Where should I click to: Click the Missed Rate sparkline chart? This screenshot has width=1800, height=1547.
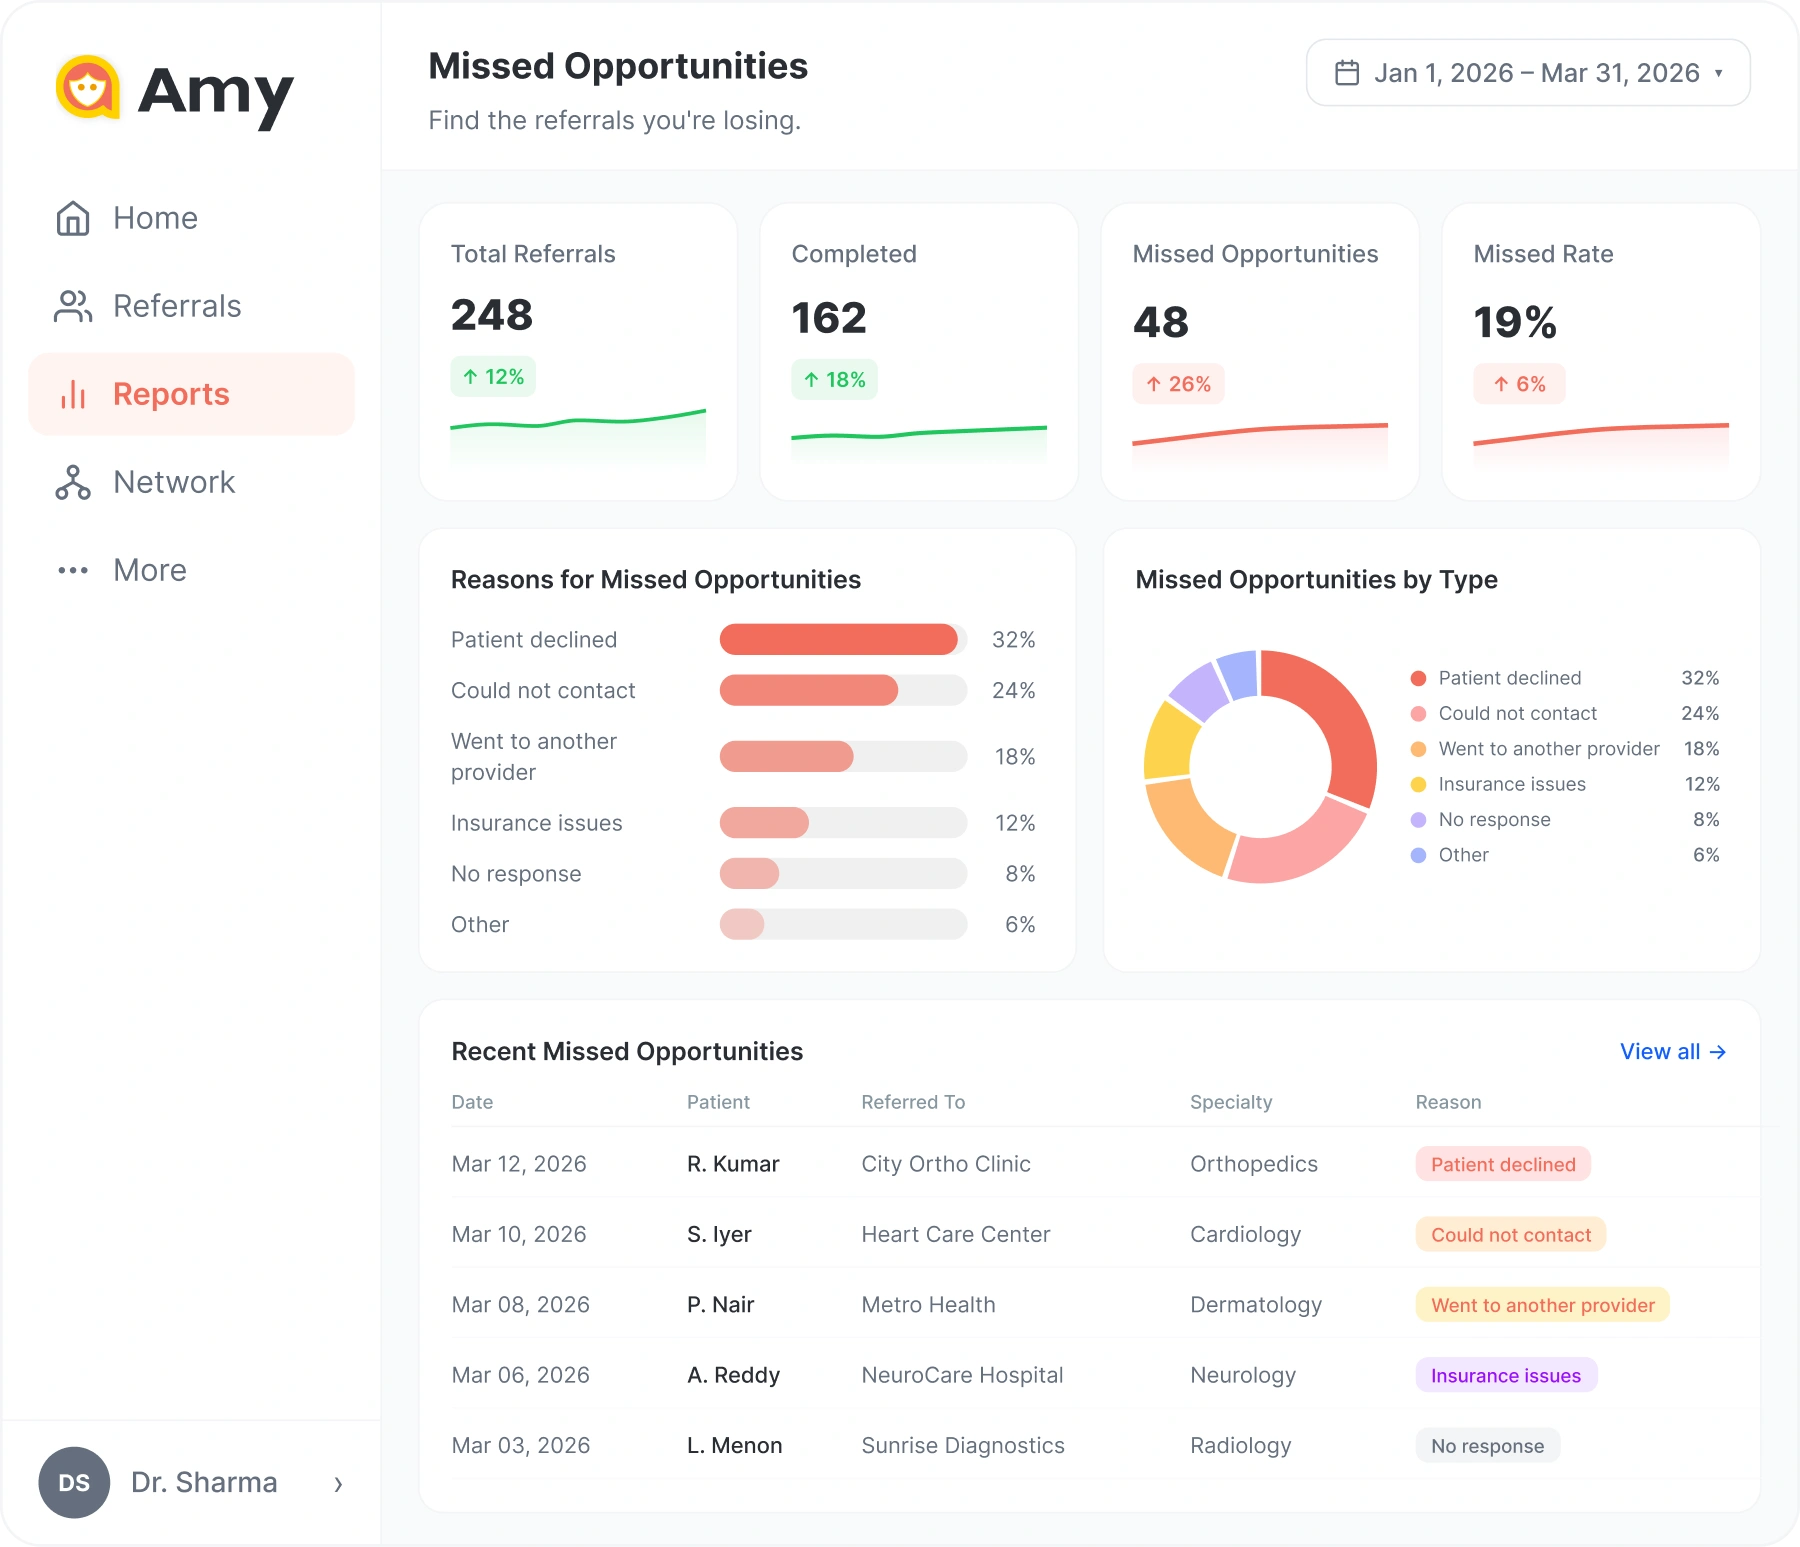click(1601, 445)
